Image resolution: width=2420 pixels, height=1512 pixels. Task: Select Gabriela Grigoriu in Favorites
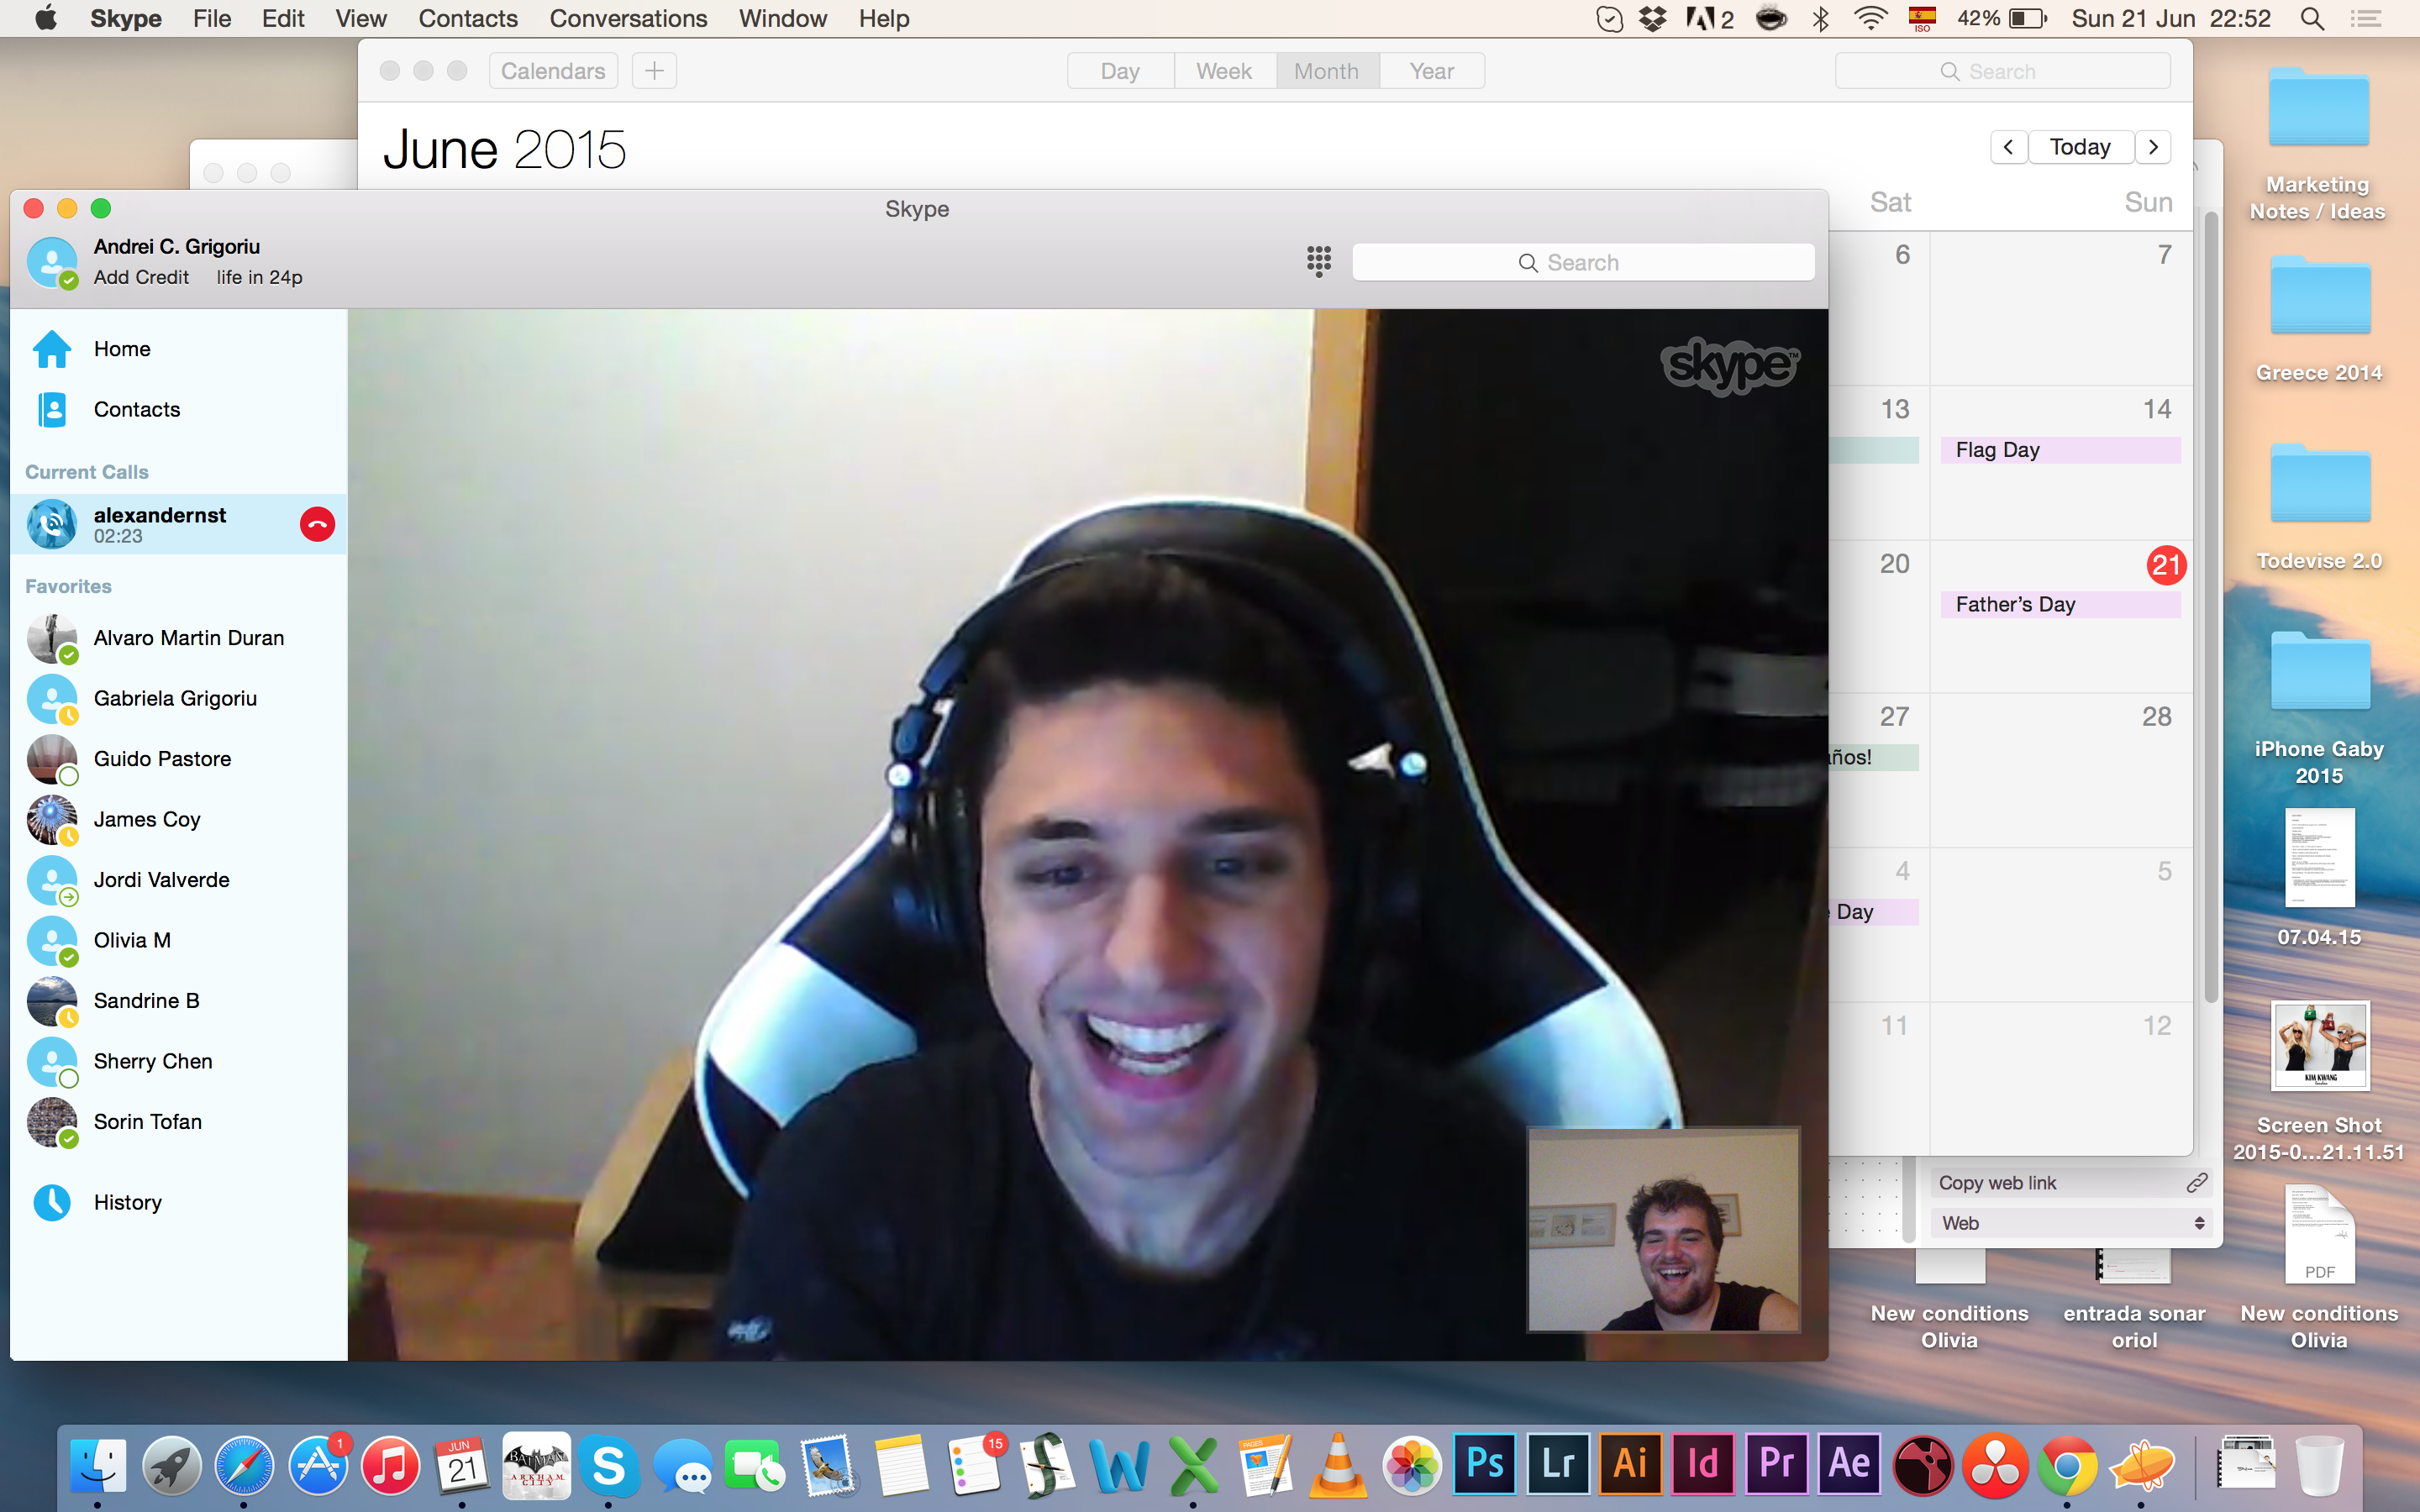[x=178, y=698]
